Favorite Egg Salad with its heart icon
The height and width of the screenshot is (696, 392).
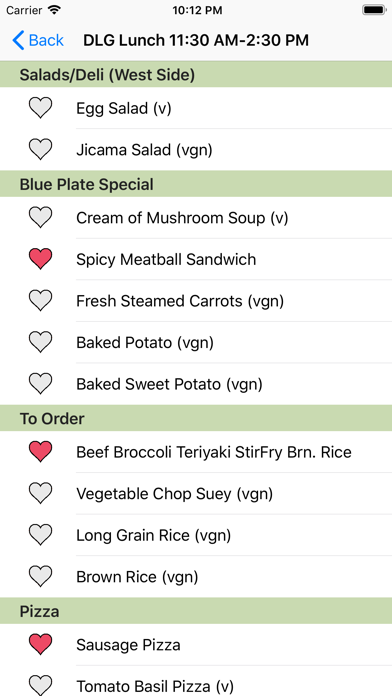(40, 108)
